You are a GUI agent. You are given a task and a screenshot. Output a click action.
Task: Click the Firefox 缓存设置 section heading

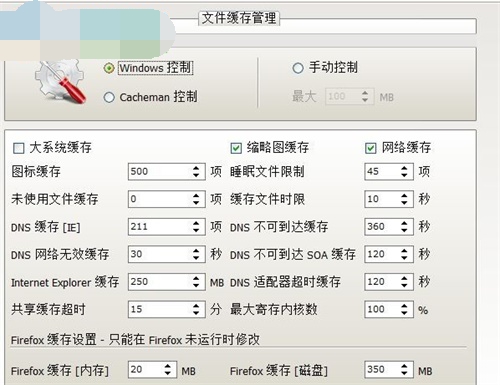point(135,340)
